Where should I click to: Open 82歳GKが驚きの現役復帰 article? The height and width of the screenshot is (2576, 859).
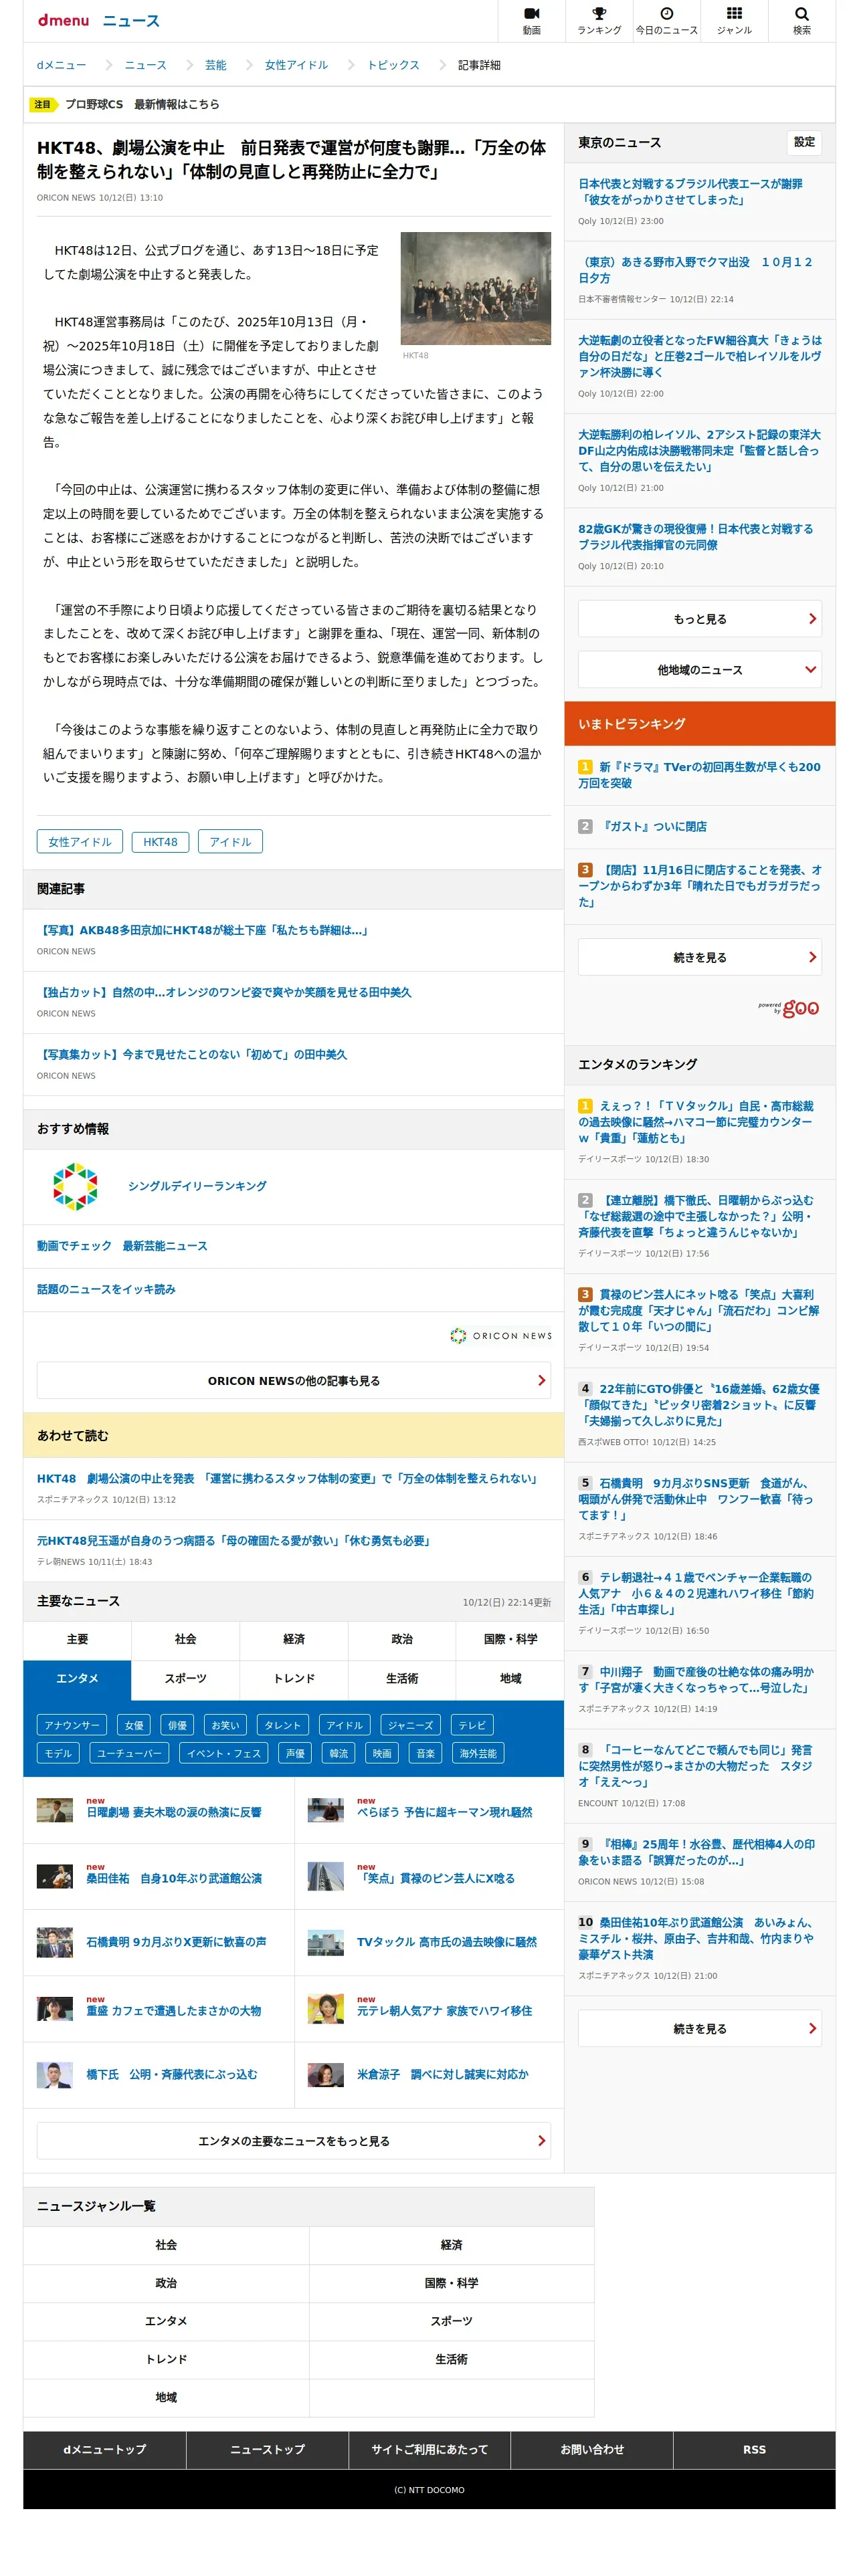point(696,536)
